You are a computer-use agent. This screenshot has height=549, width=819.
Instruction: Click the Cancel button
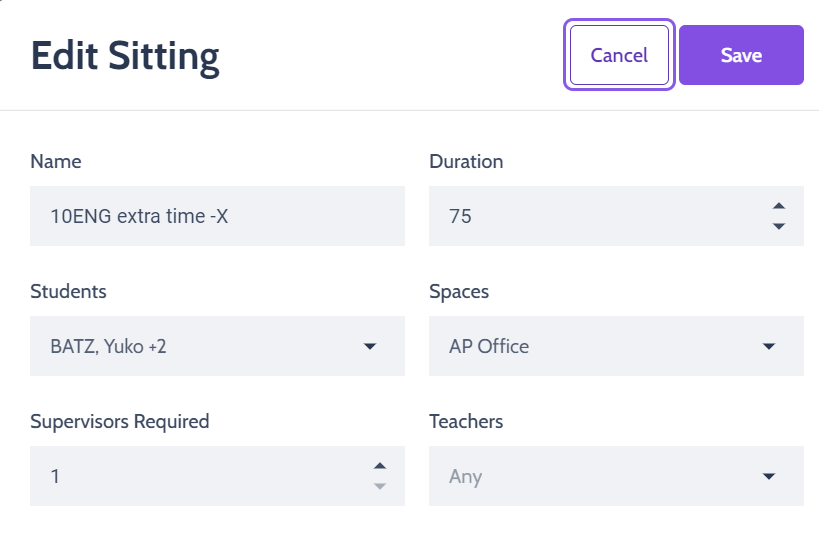click(619, 55)
